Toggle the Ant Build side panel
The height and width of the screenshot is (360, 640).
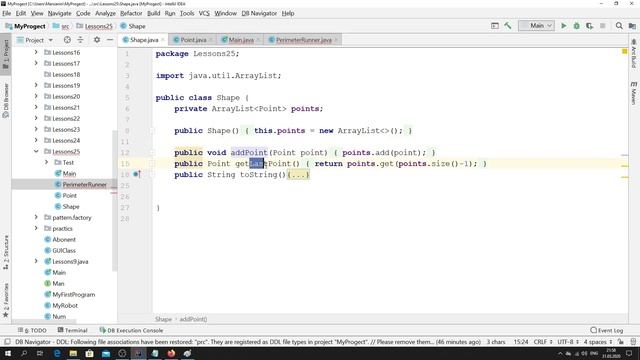click(633, 54)
